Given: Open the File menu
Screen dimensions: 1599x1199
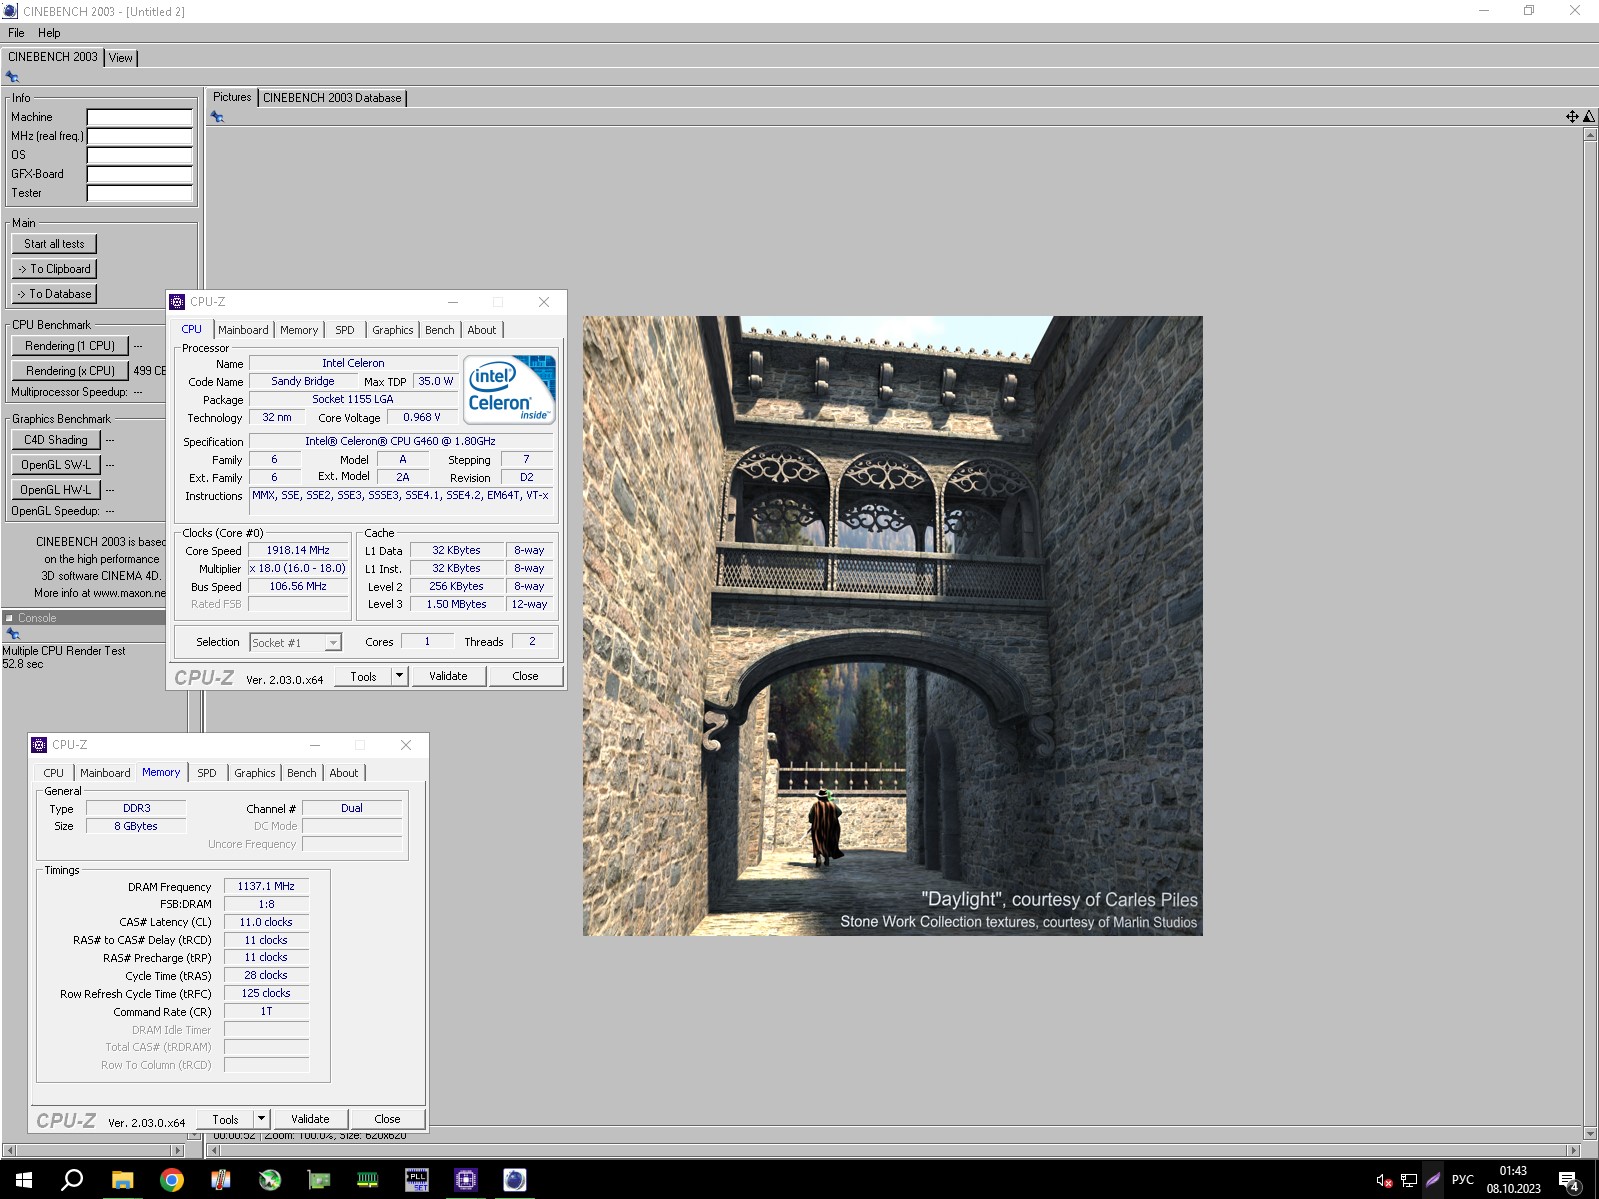Looking at the screenshot, I should pos(16,33).
